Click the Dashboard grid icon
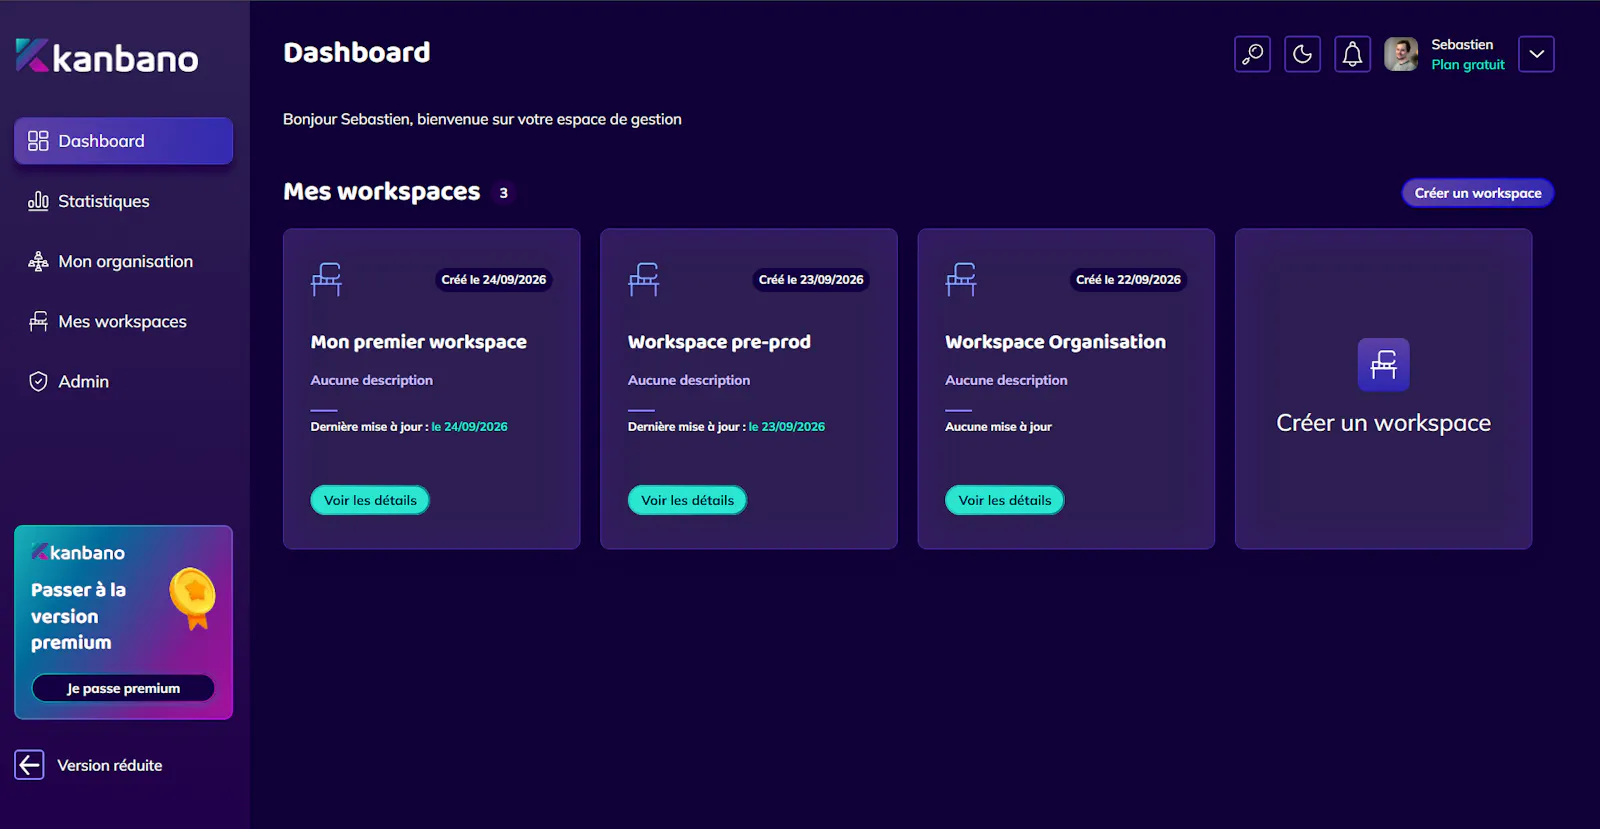The width and height of the screenshot is (1600, 829). tap(38, 141)
